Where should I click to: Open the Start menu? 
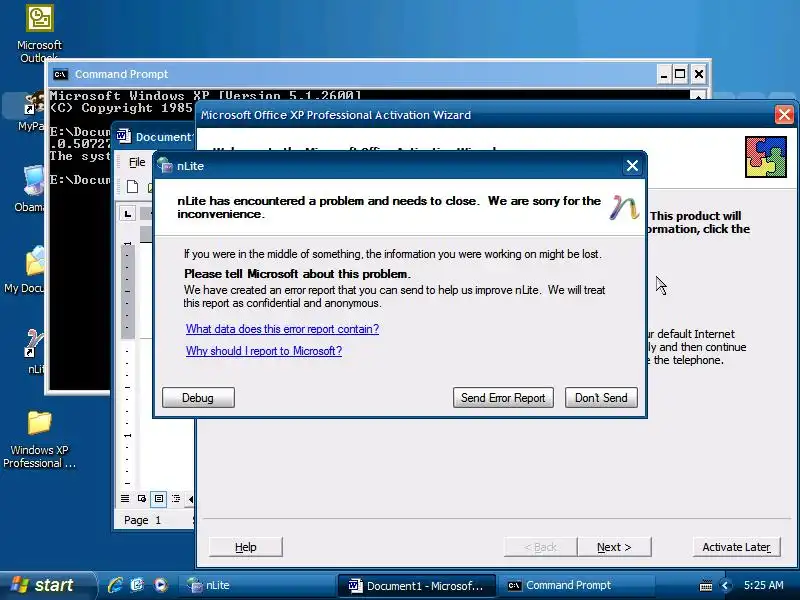[x=46, y=585]
